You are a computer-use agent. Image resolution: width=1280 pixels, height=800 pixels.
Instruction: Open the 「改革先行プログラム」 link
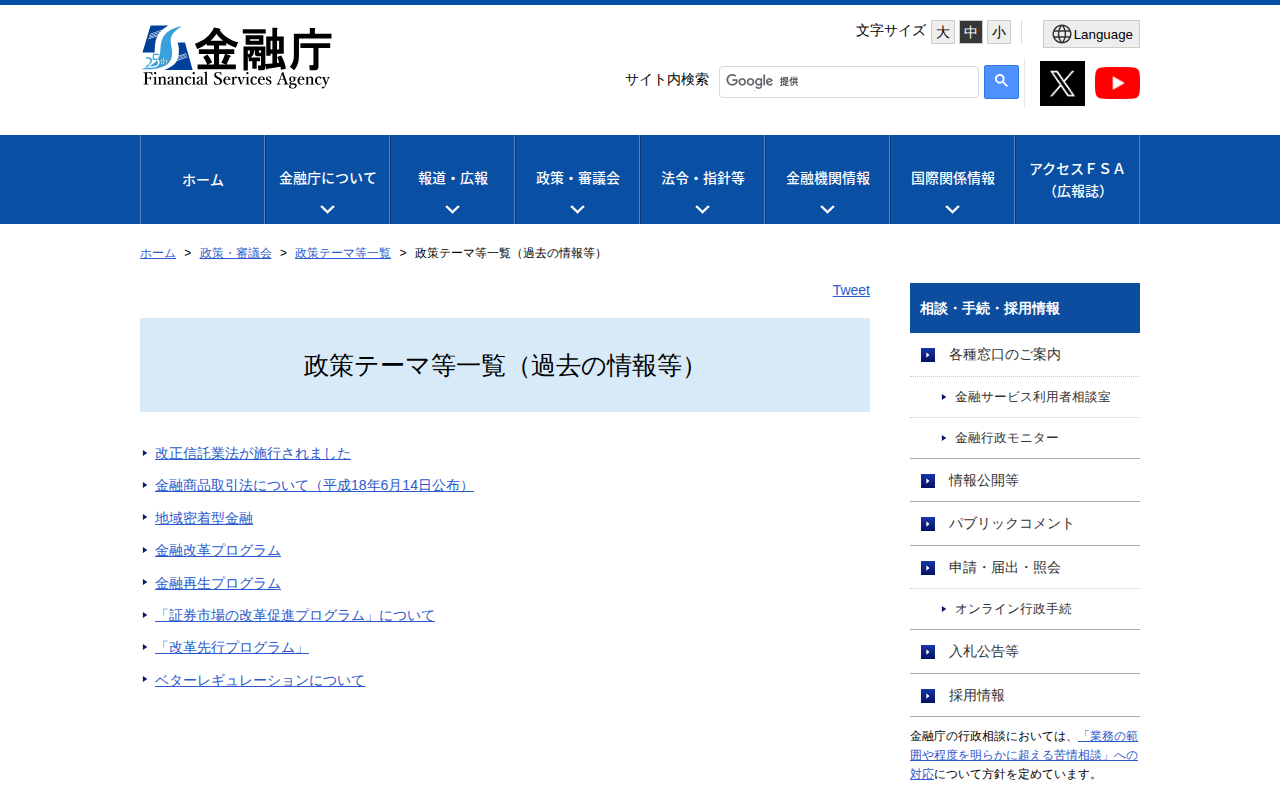coord(232,647)
